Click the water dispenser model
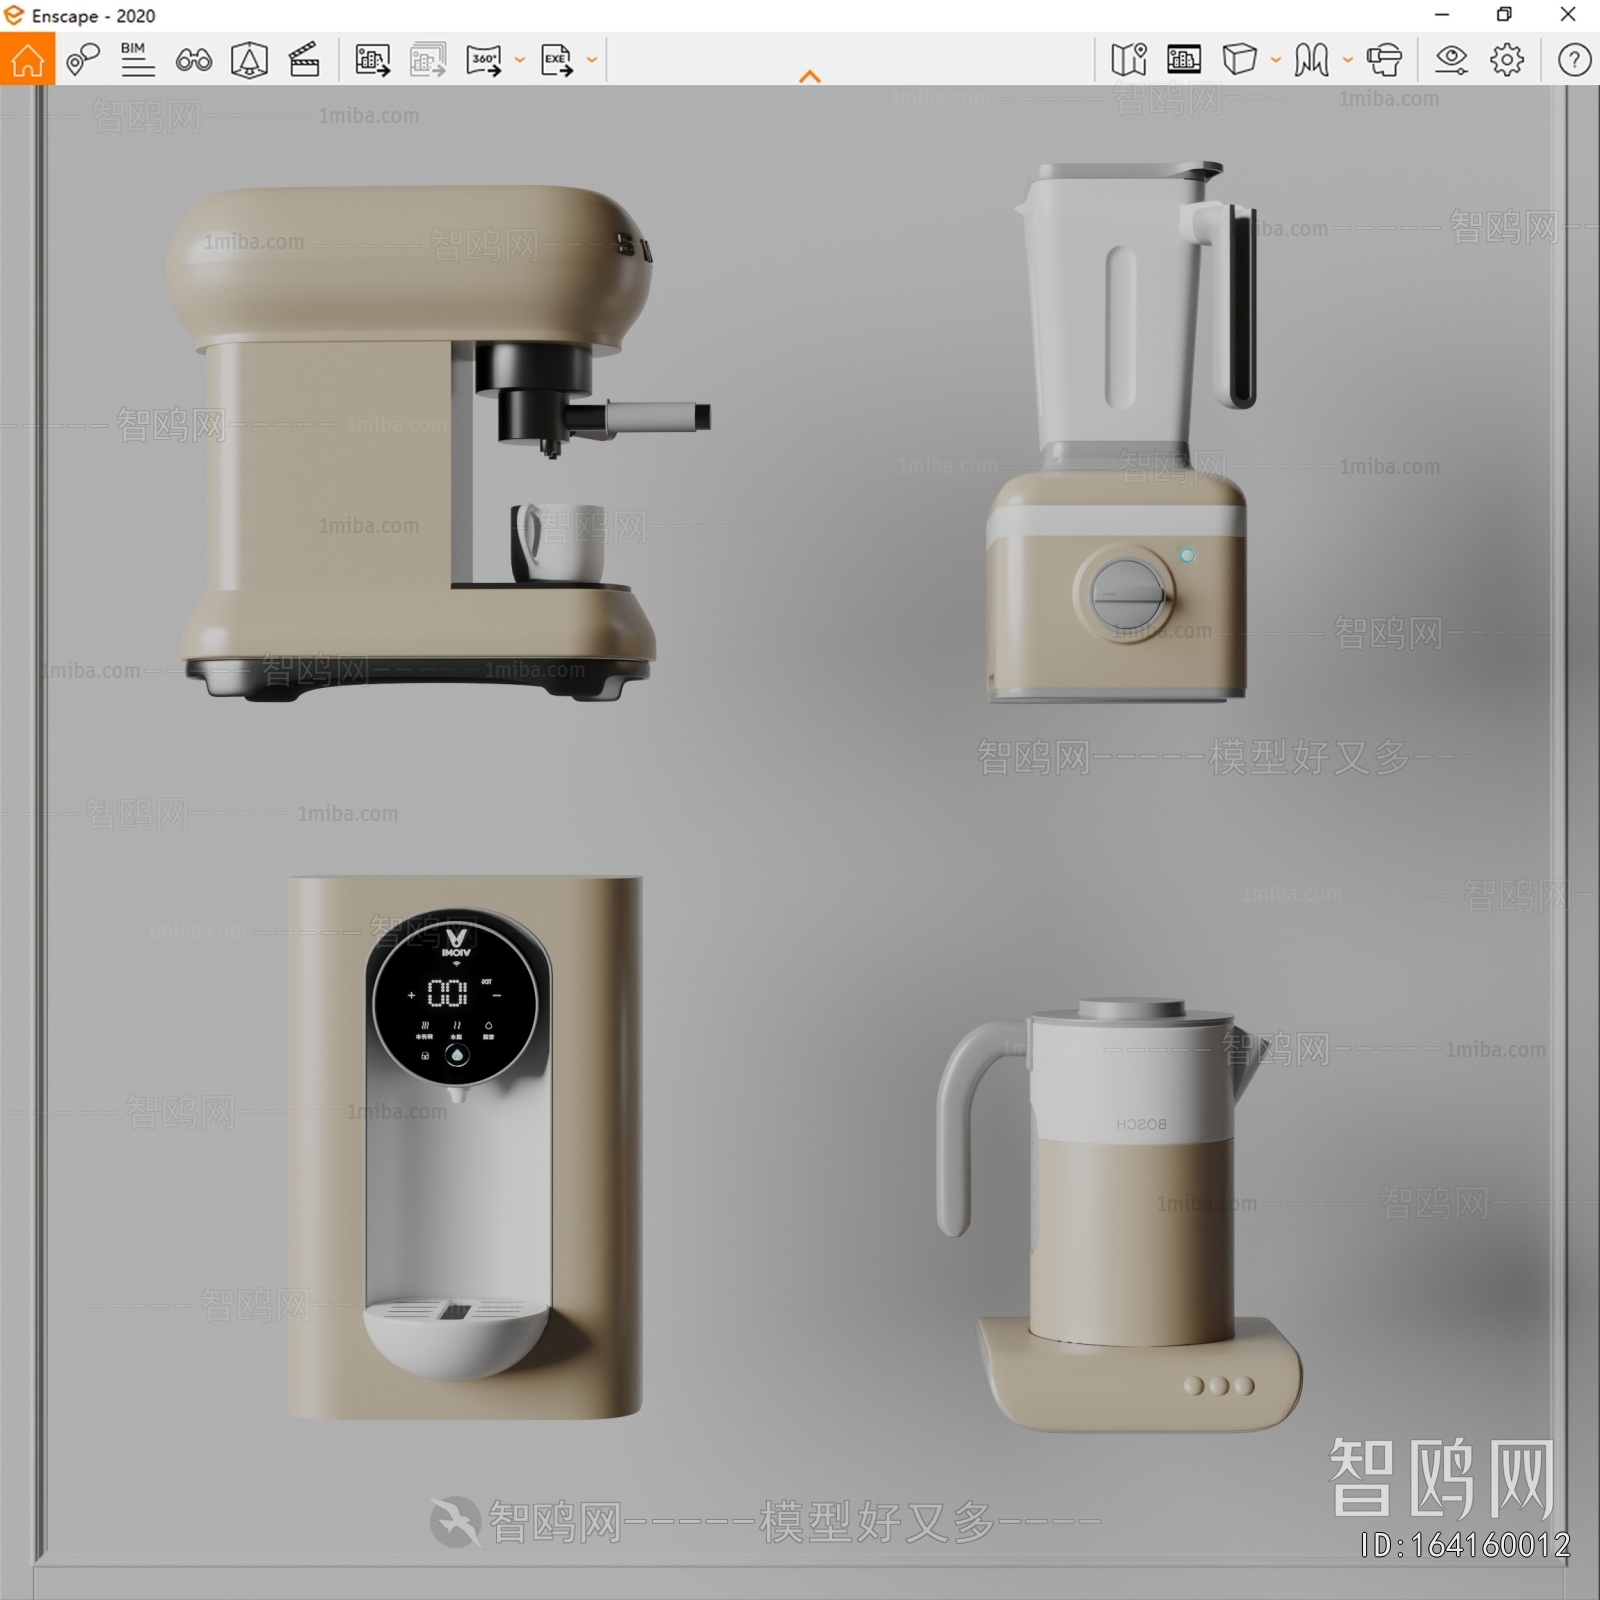The height and width of the screenshot is (1600, 1600). (x=465, y=1148)
